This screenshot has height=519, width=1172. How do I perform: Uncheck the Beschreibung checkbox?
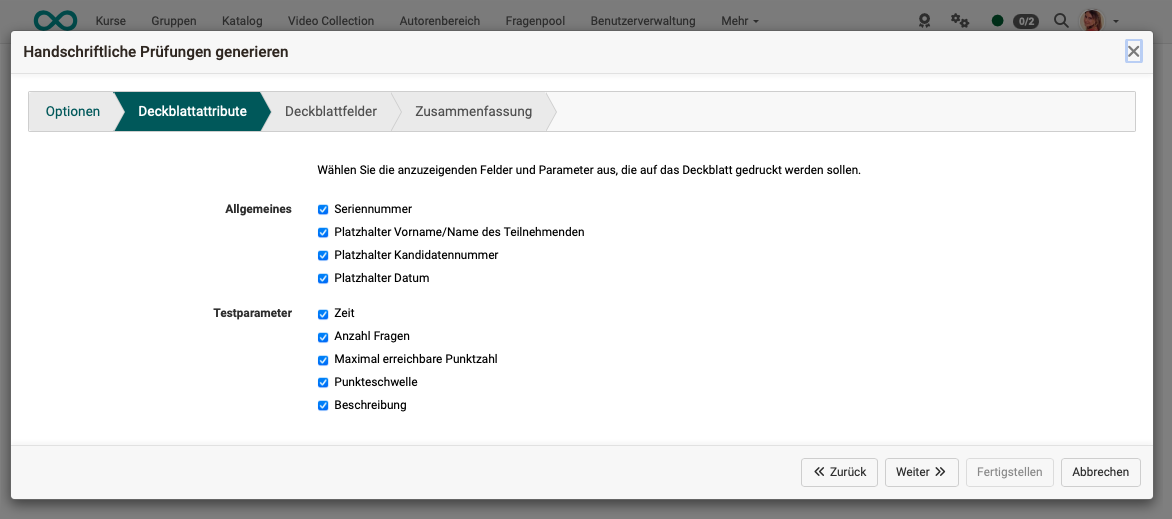[323, 406]
